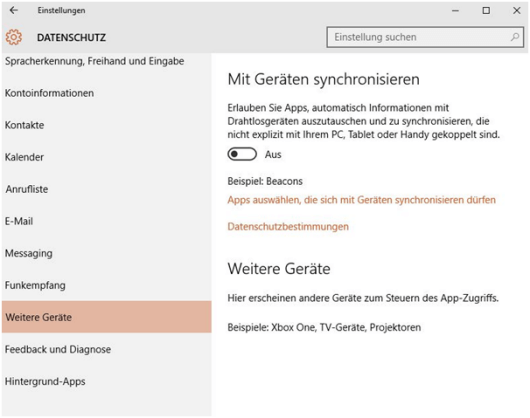Click the Datenschutz settings gear icon
This screenshot has height=418, width=530.
point(14,37)
